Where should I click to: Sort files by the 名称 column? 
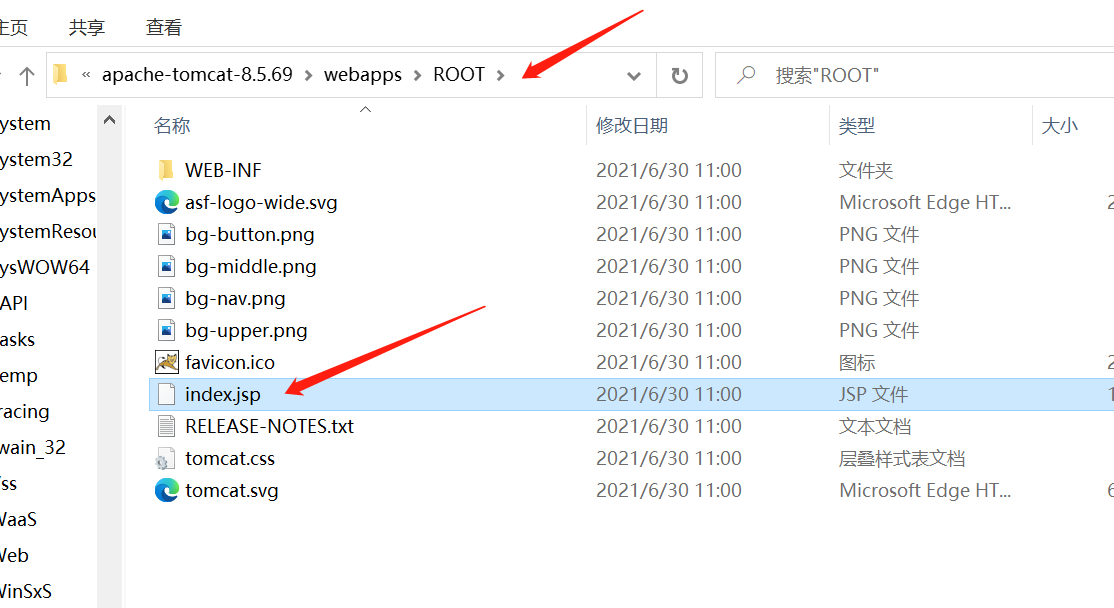[172, 126]
